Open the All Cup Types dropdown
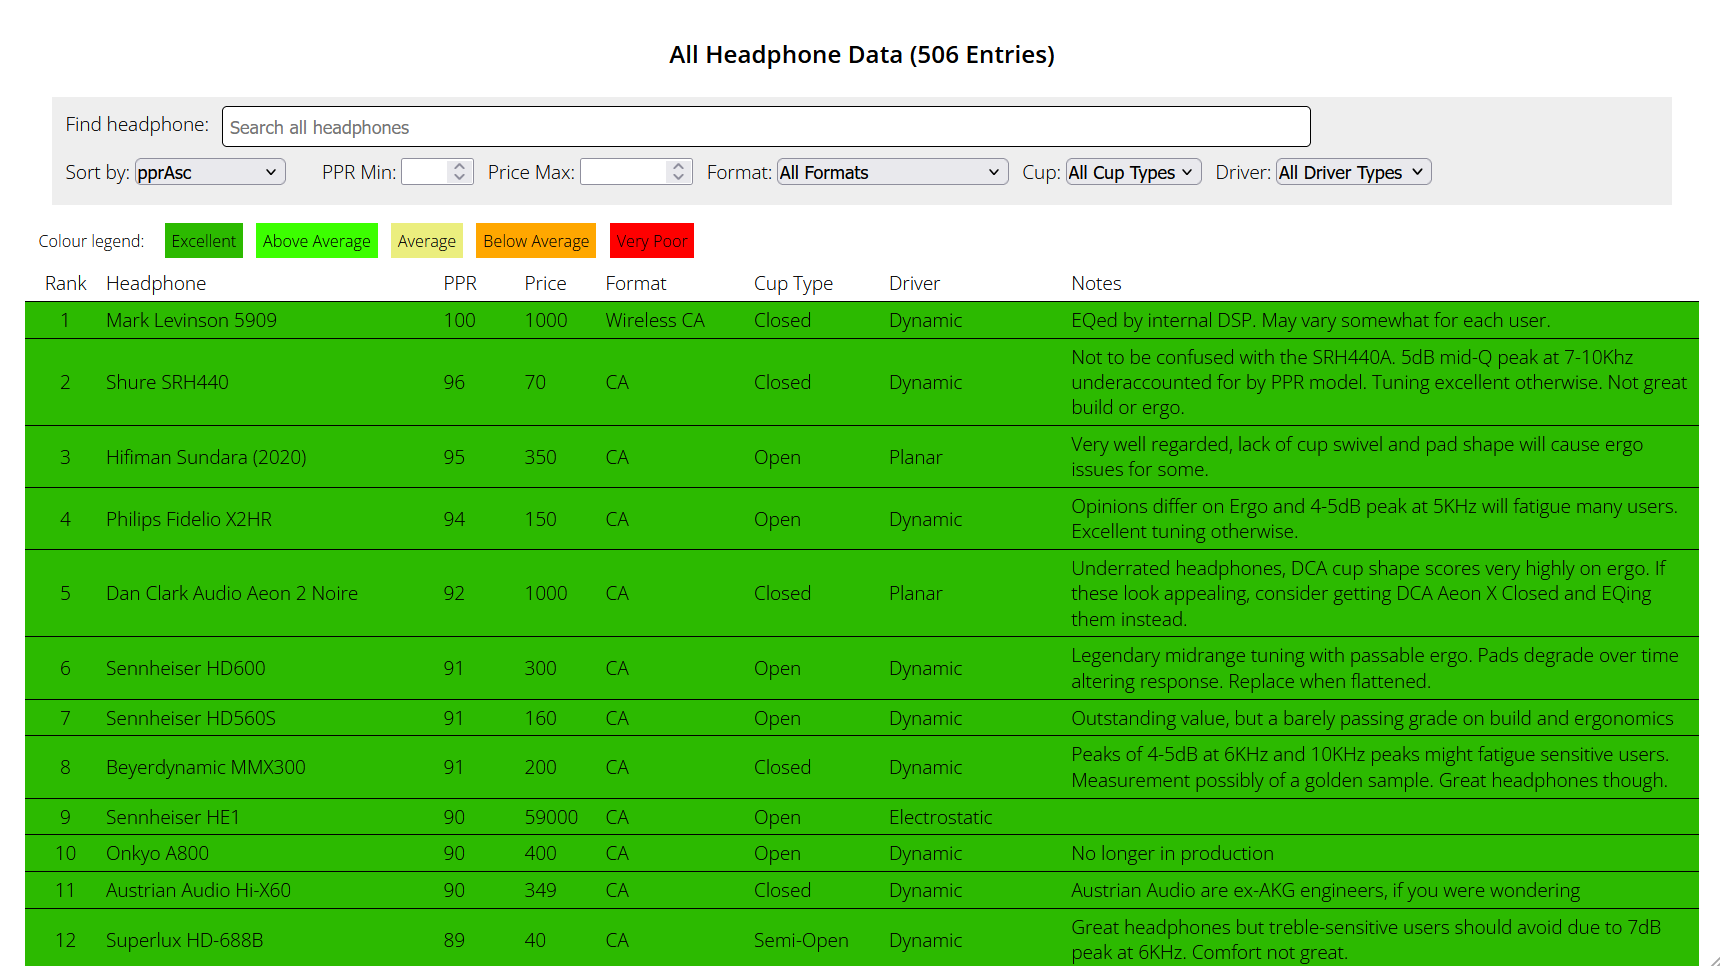This screenshot has width=1720, height=966. (1133, 172)
